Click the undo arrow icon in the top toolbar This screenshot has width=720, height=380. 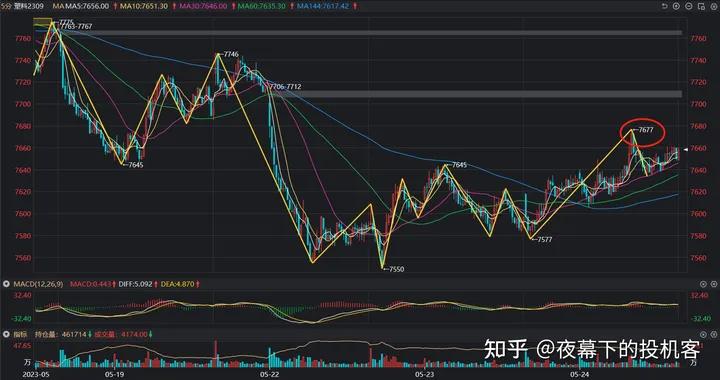664,6
